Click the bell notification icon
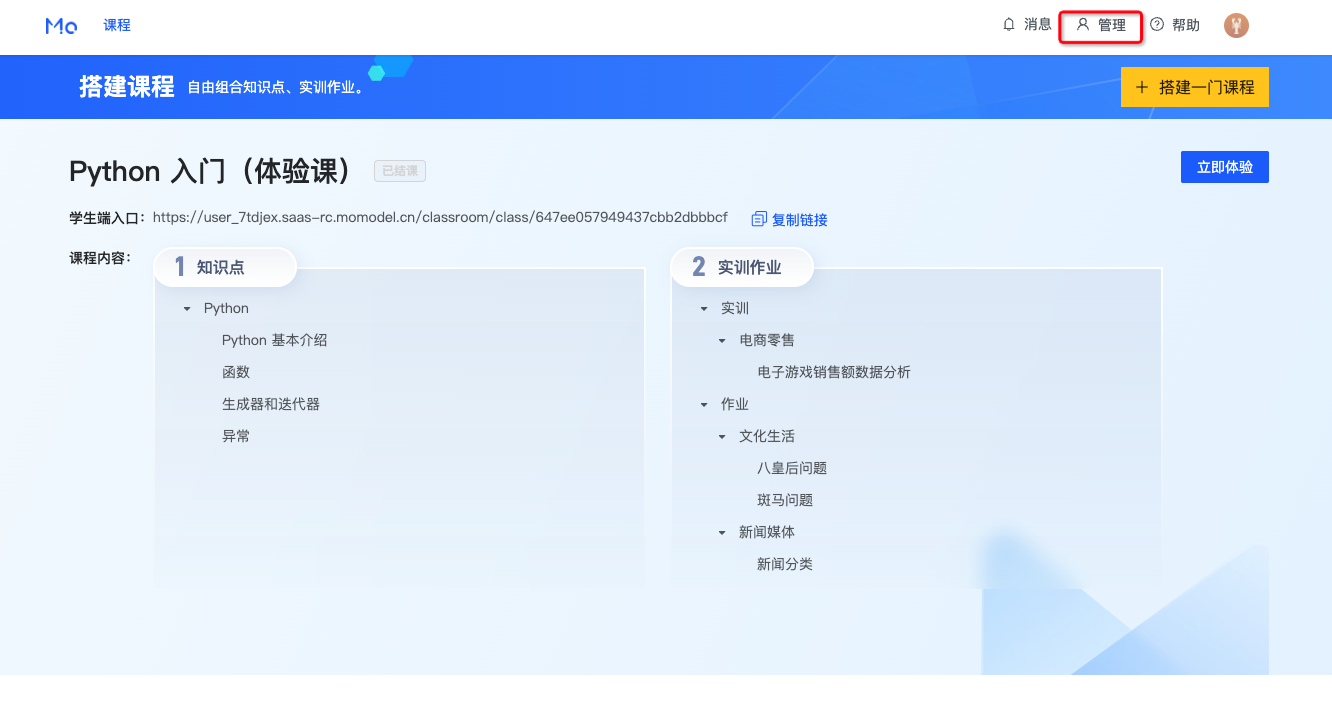This screenshot has height=705, width=1332. [x=1009, y=25]
